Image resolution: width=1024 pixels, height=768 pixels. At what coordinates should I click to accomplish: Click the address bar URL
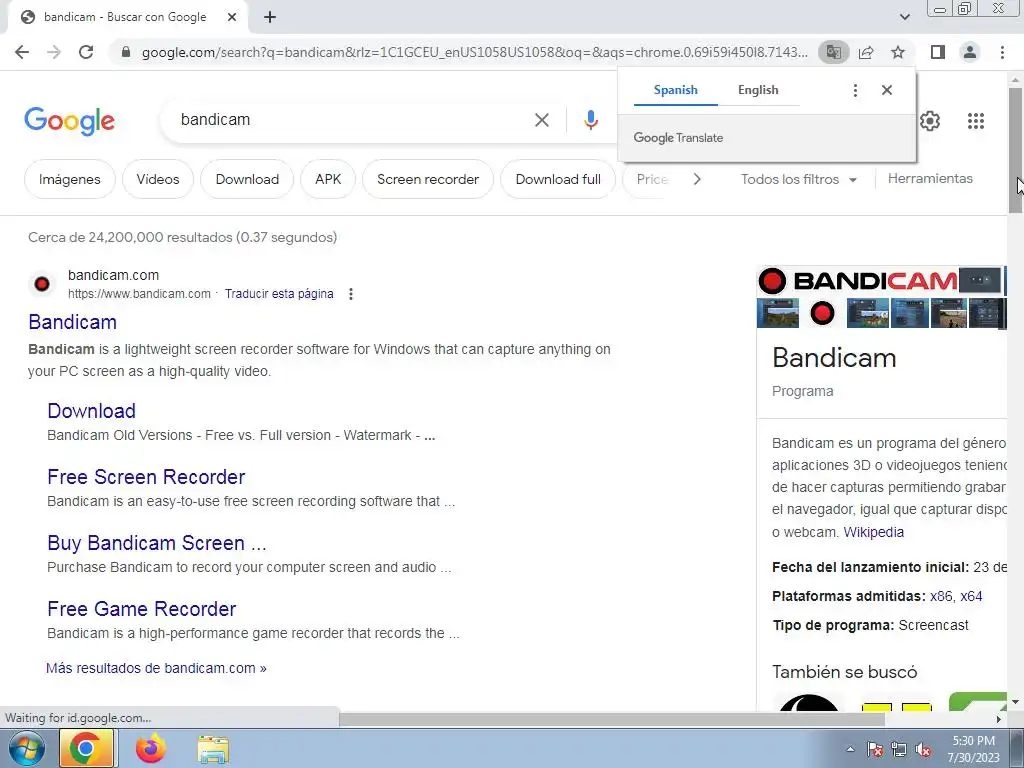click(474, 52)
